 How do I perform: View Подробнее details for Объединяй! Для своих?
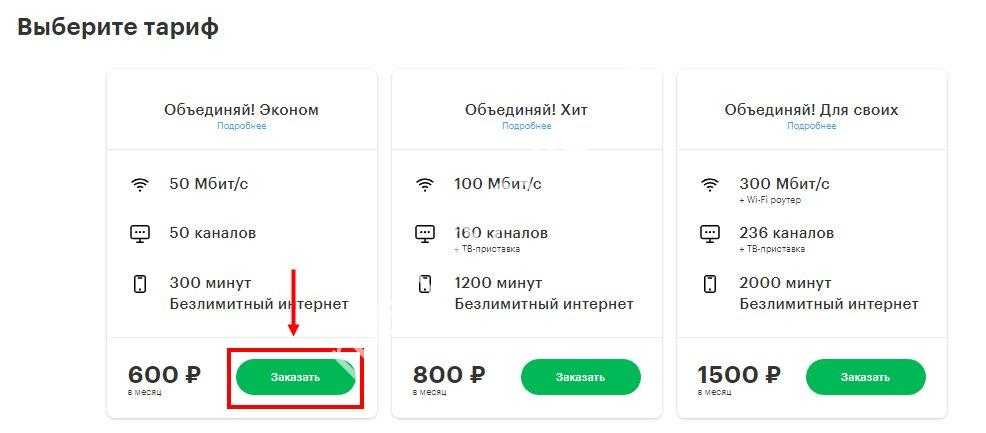[x=811, y=127]
